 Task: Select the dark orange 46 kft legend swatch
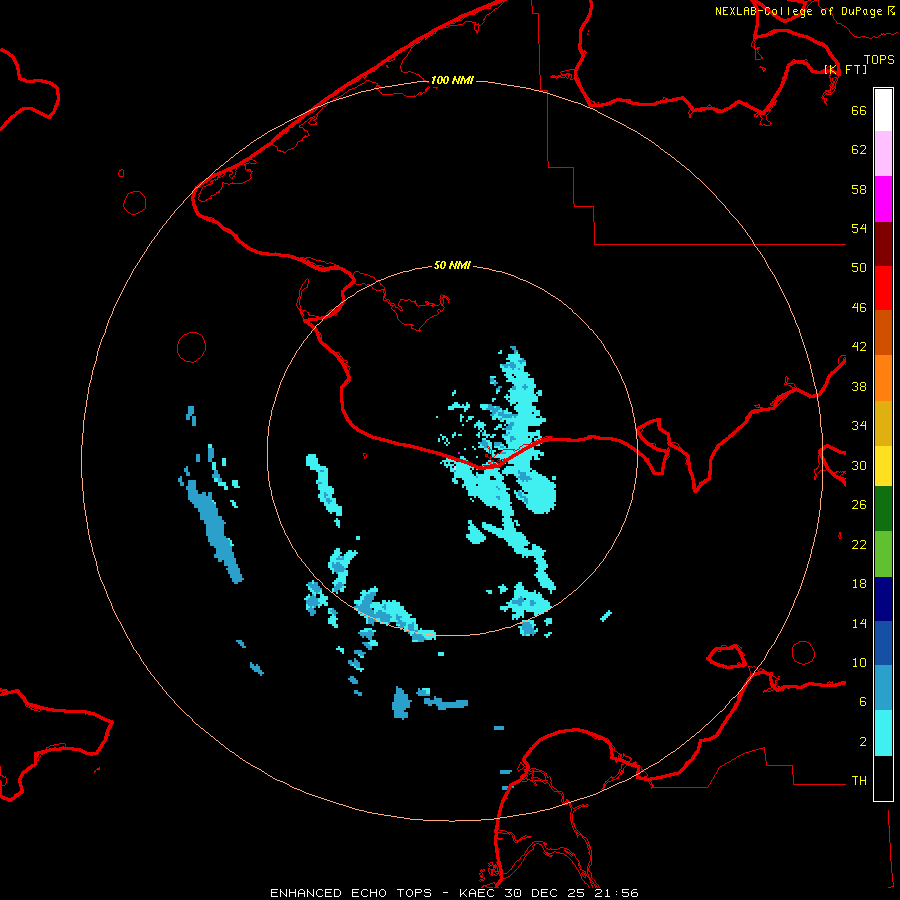click(x=883, y=332)
